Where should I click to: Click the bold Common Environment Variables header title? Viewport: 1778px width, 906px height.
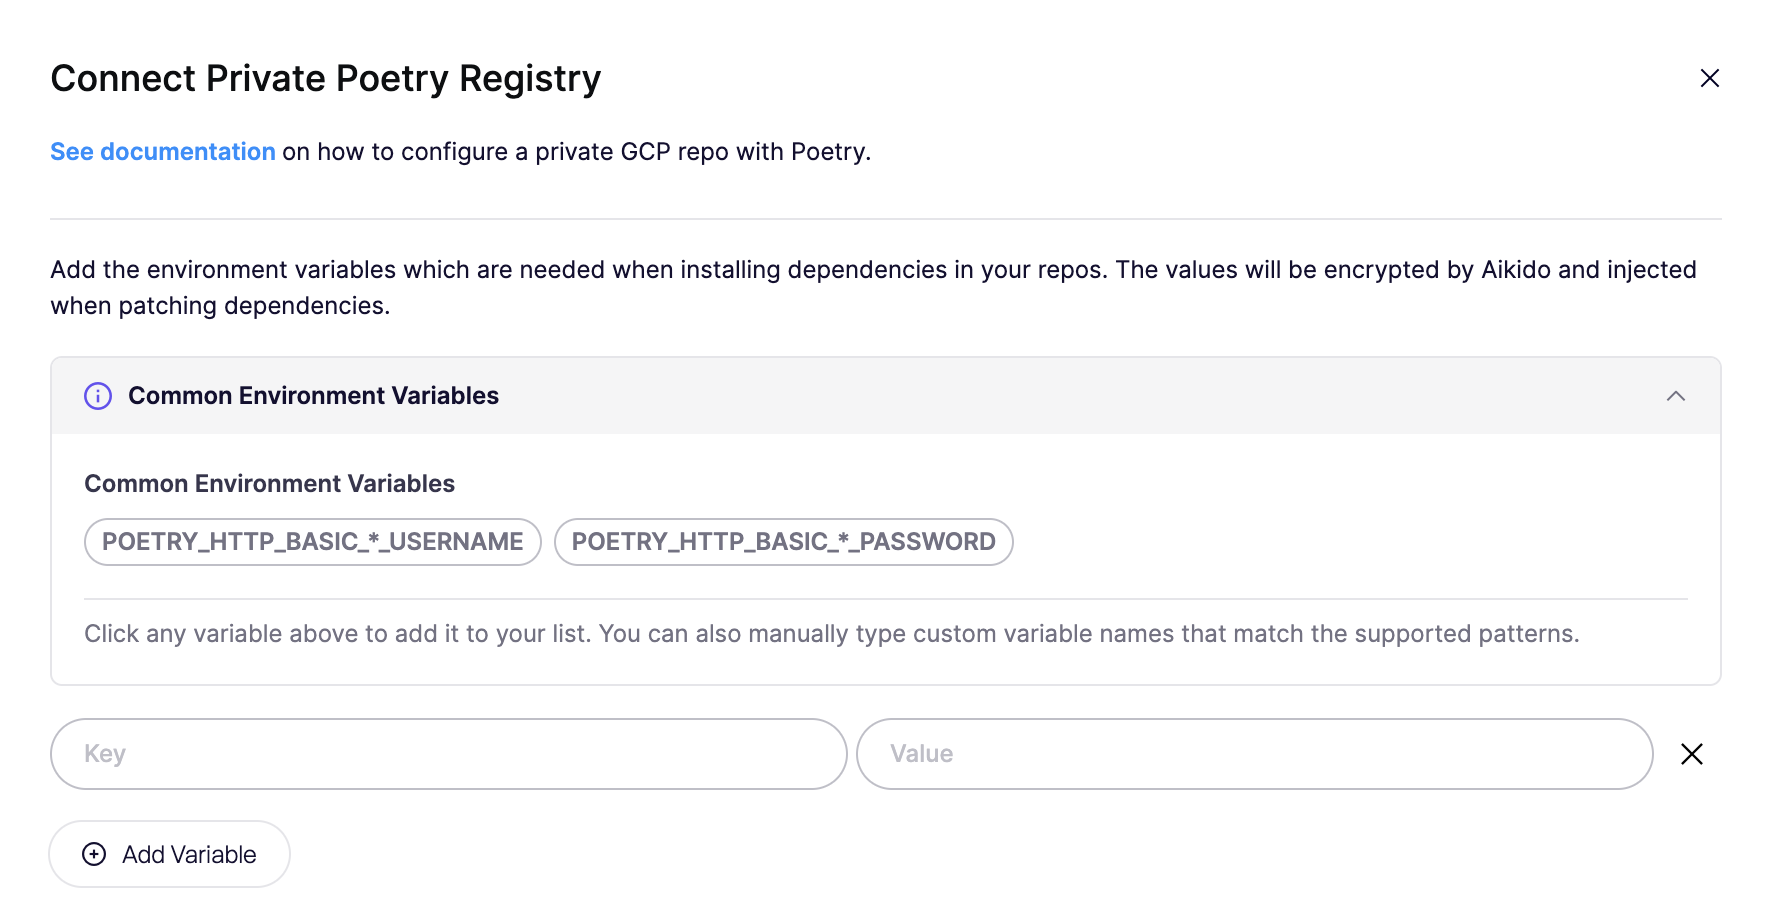[313, 396]
